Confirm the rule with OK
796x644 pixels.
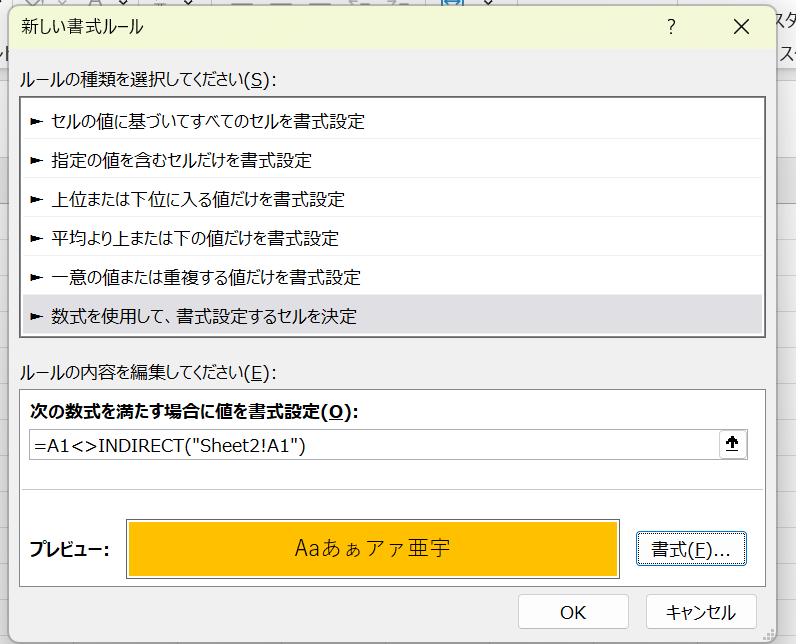click(573, 612)
